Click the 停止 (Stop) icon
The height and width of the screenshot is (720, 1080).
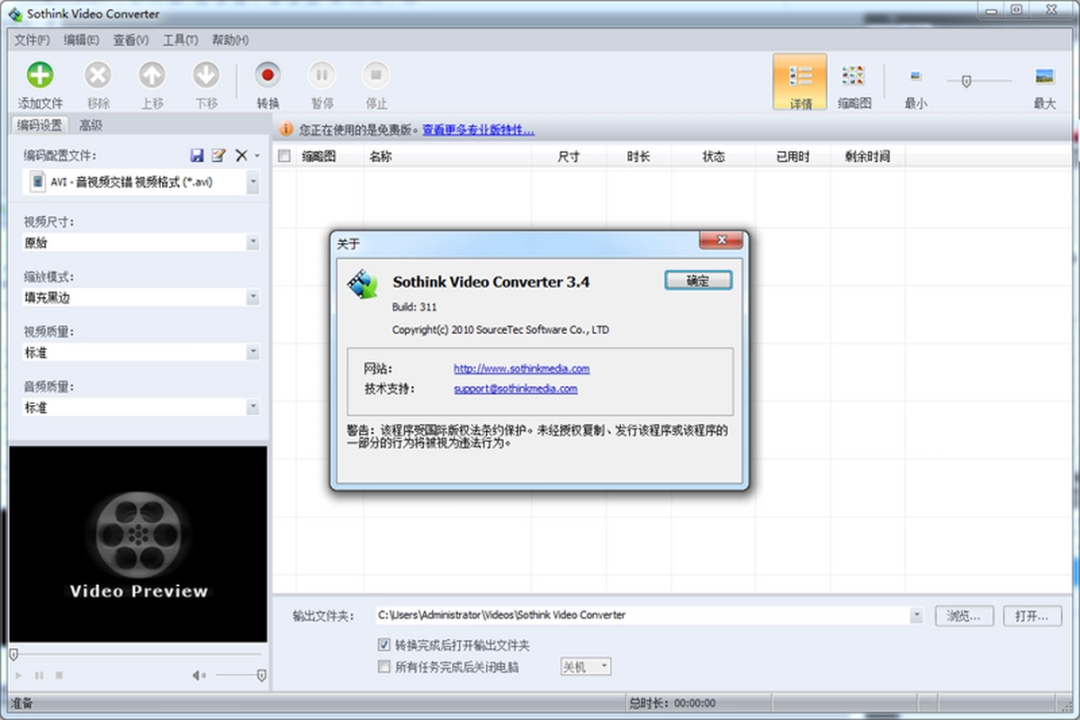376,75
